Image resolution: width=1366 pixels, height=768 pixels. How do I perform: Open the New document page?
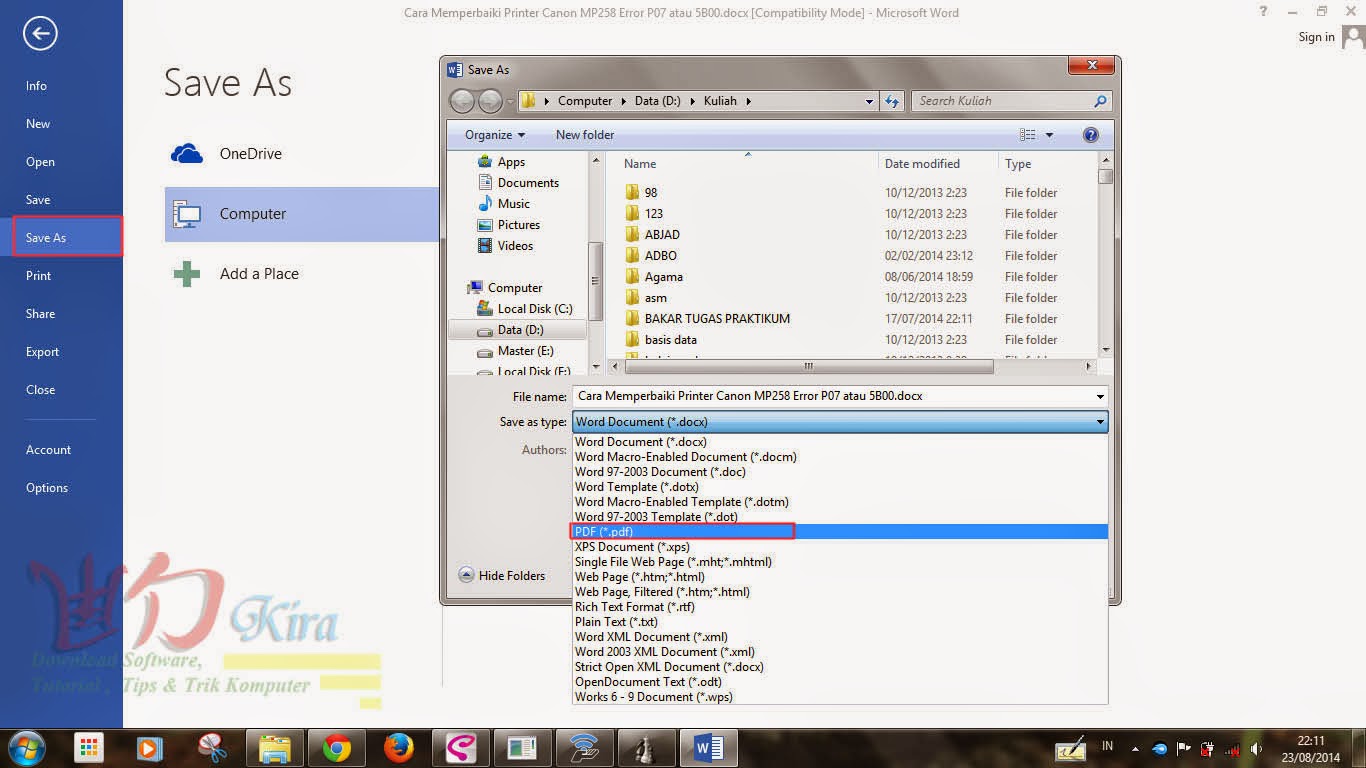(38, 124)
